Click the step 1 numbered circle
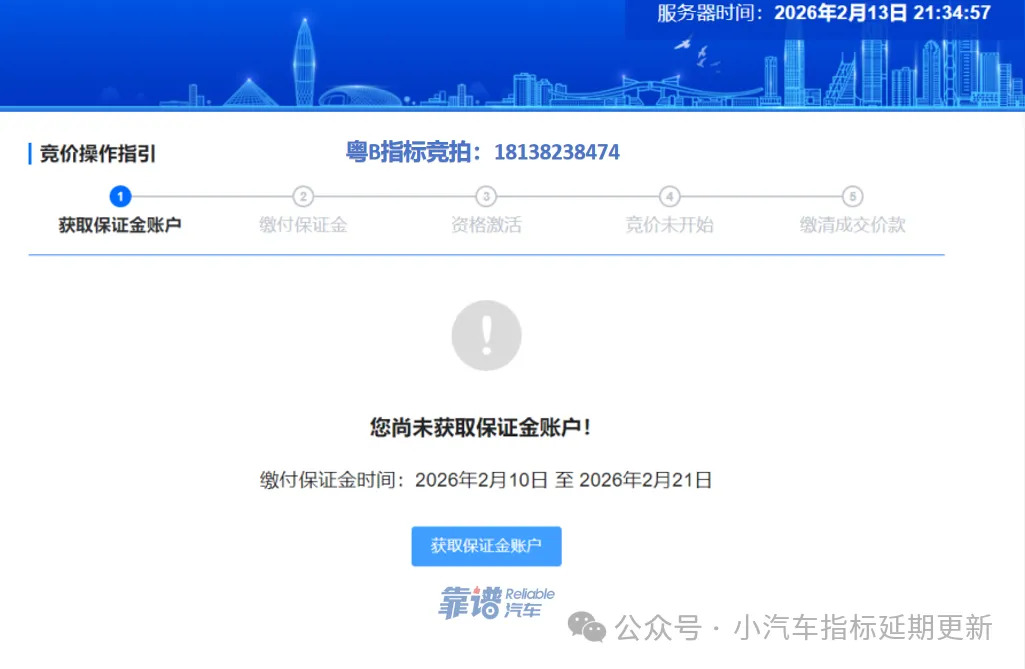Image resolution: width=1025 pixels, height=669 pixels. click(120, 197)
